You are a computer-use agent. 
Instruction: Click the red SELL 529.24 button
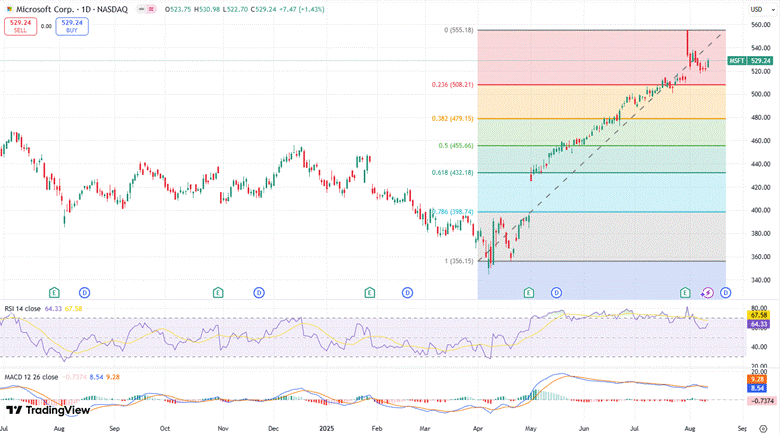point(18,26)
